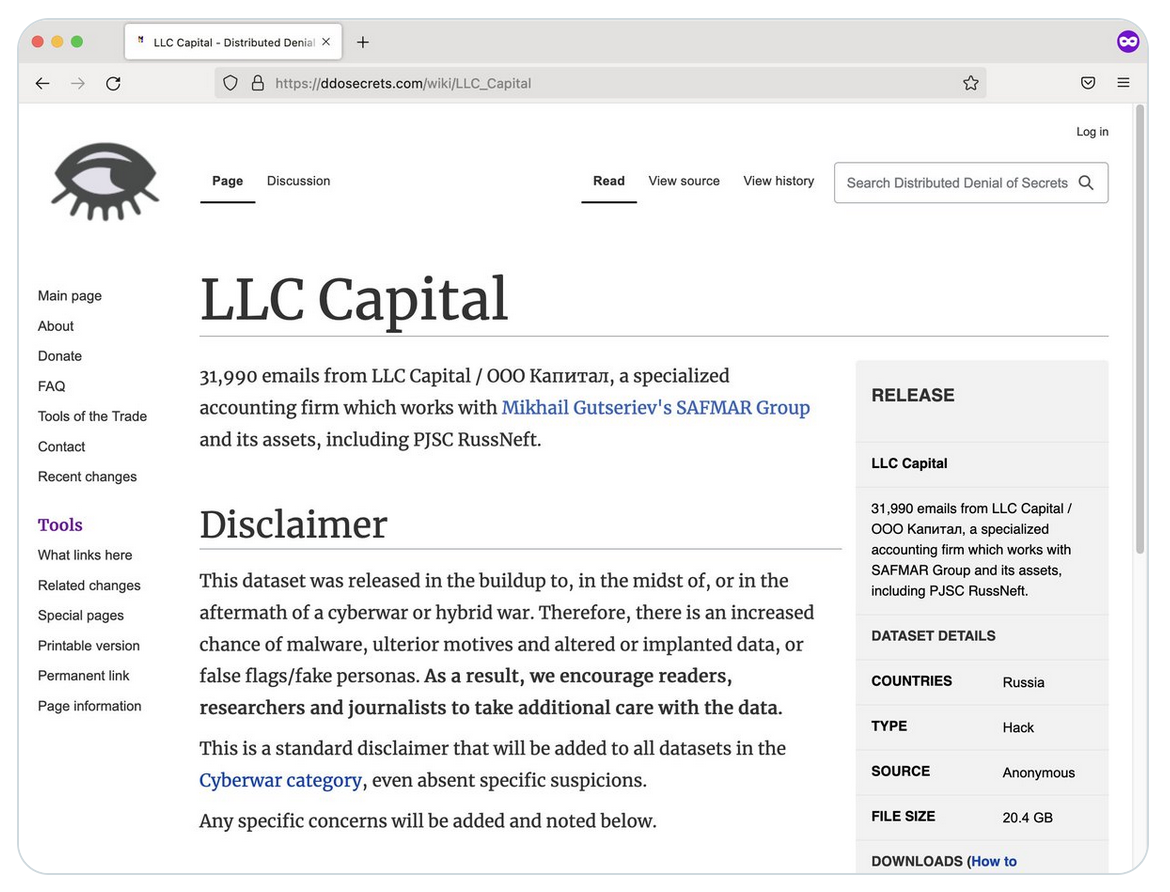This screenshot has width=1170, height=892.
Task: Open Recent changes in sidebar
Action: 87,476
